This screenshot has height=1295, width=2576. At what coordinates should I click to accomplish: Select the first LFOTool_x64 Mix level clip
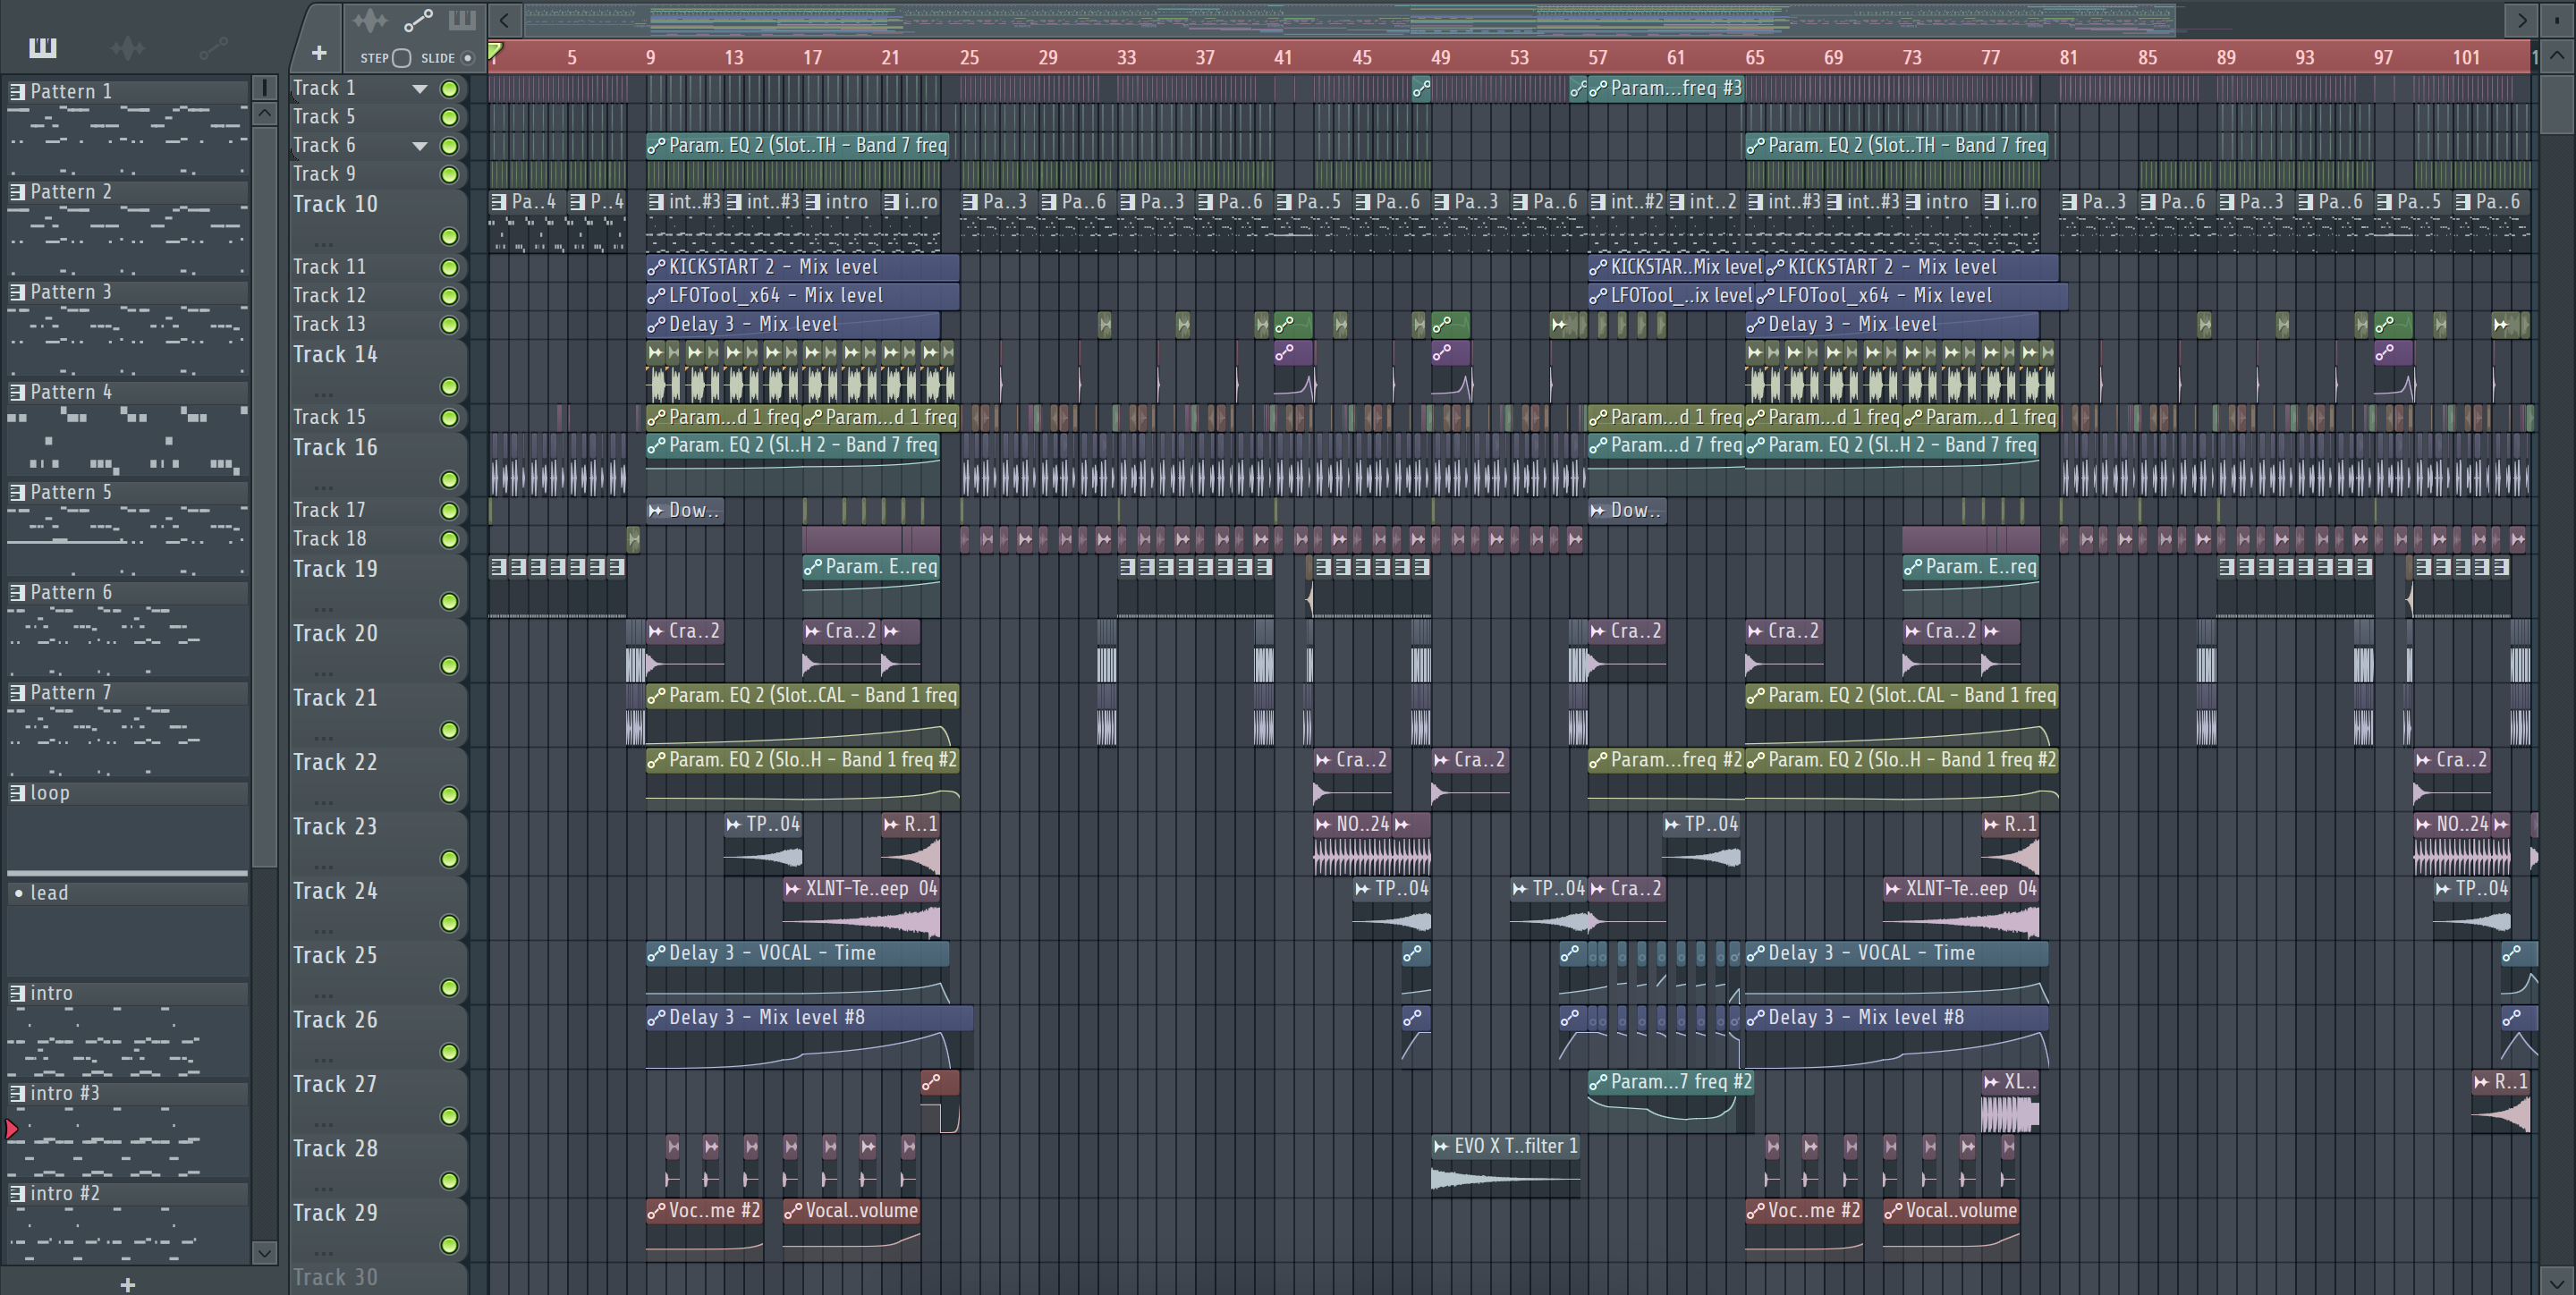click(x=802, y=295)
